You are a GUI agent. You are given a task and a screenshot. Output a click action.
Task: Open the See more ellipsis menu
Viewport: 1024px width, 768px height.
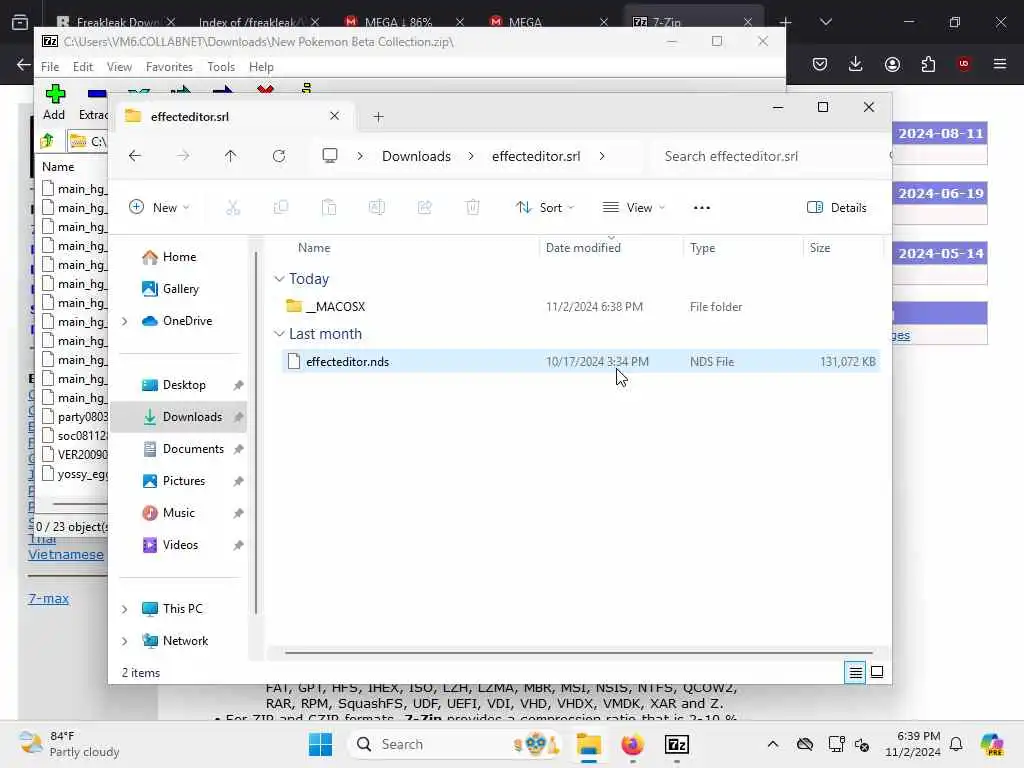(701, 208)
